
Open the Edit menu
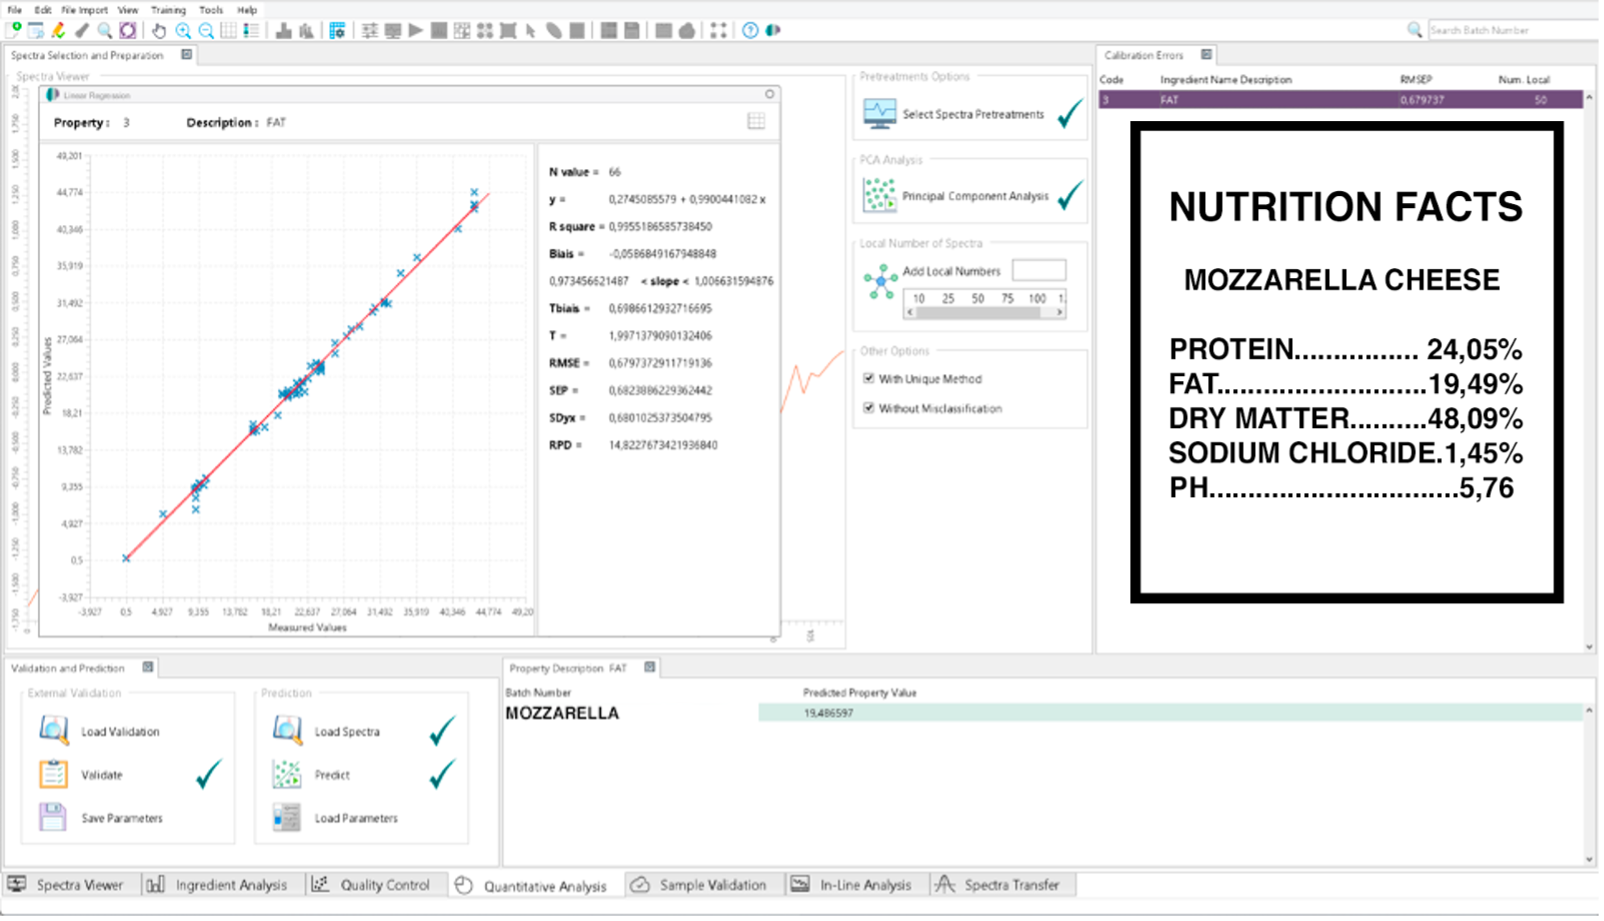point(43,10)
